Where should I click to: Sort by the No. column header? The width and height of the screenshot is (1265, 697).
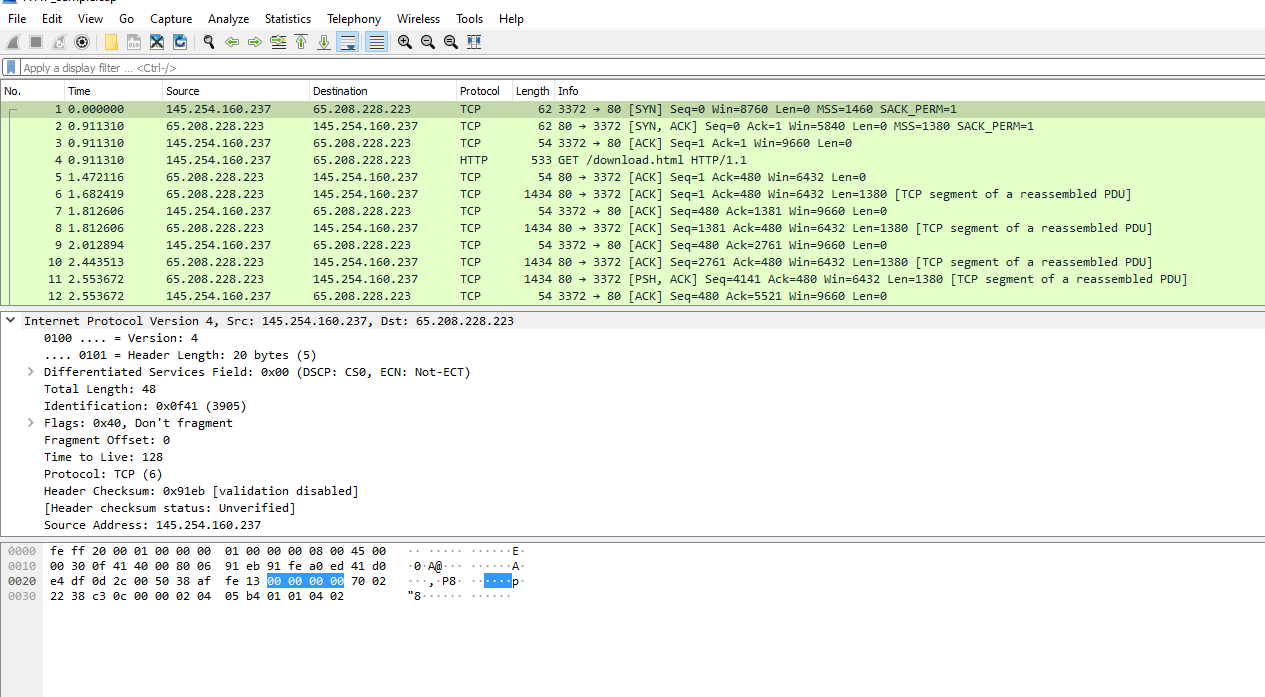click(x=32, y=91)
